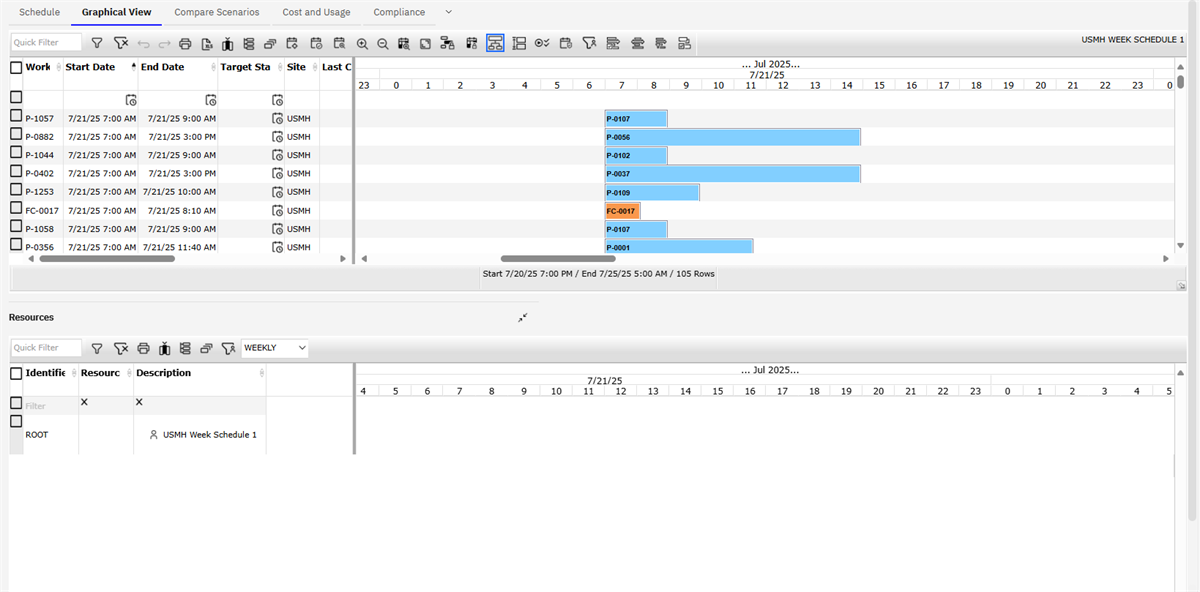Screen dimensions: 1200x592
Task: Check the Work column header checkbox
Action: coord(14,67)
